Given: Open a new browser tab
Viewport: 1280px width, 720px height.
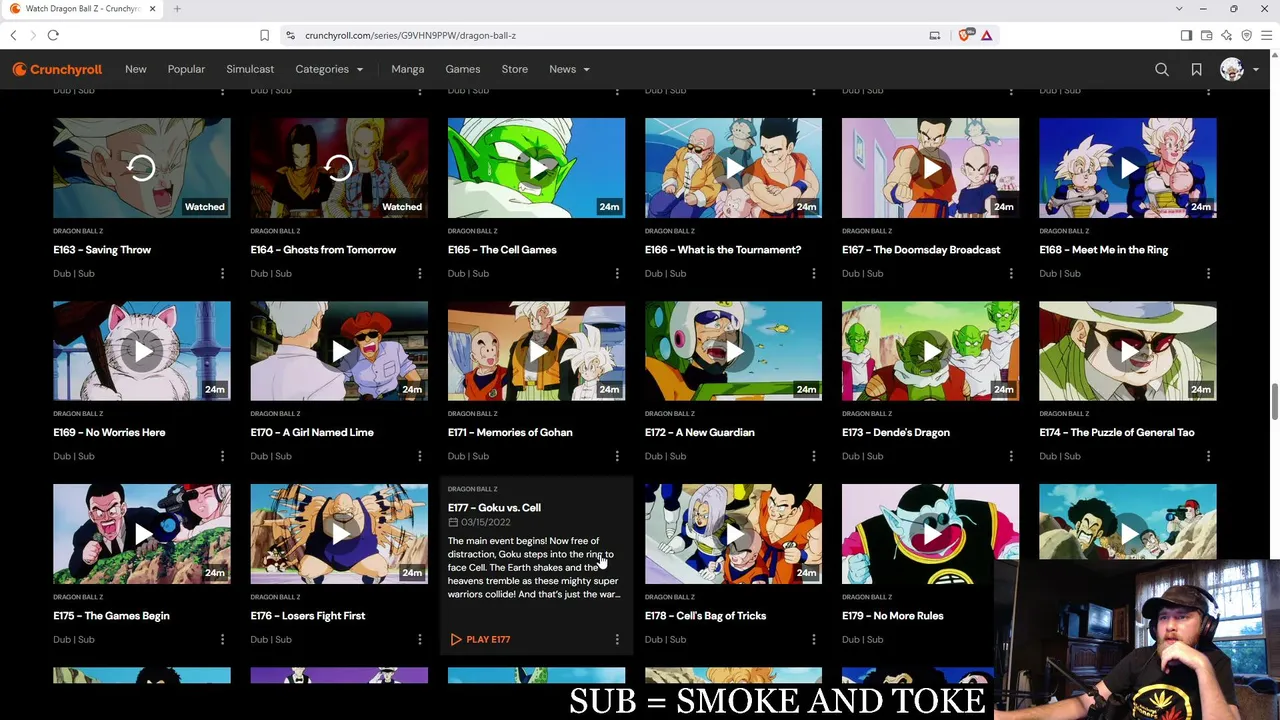Looking at the screenshot, I should [177, 9].
